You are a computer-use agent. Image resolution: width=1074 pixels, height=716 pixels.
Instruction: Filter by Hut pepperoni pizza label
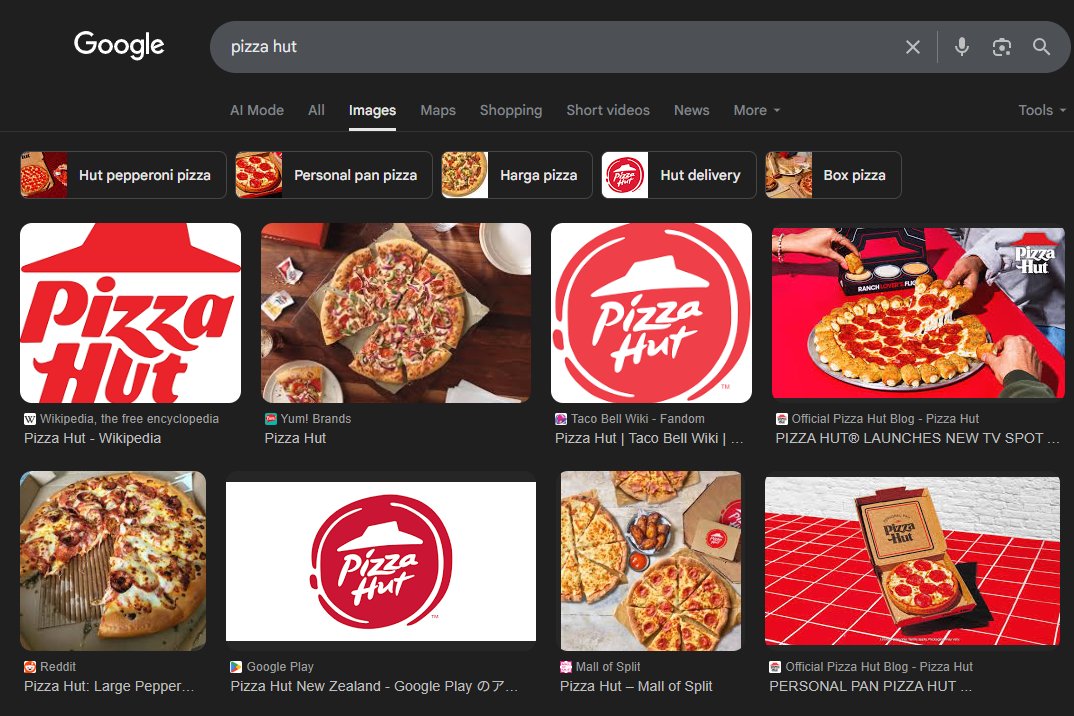click(145, 175)
